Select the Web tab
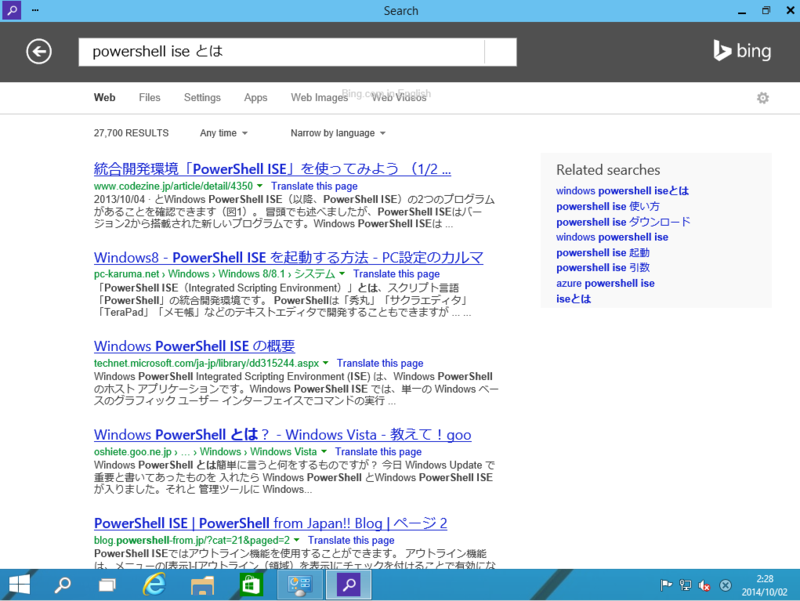Screen dimensions: 800x601 tap(105, 97)
